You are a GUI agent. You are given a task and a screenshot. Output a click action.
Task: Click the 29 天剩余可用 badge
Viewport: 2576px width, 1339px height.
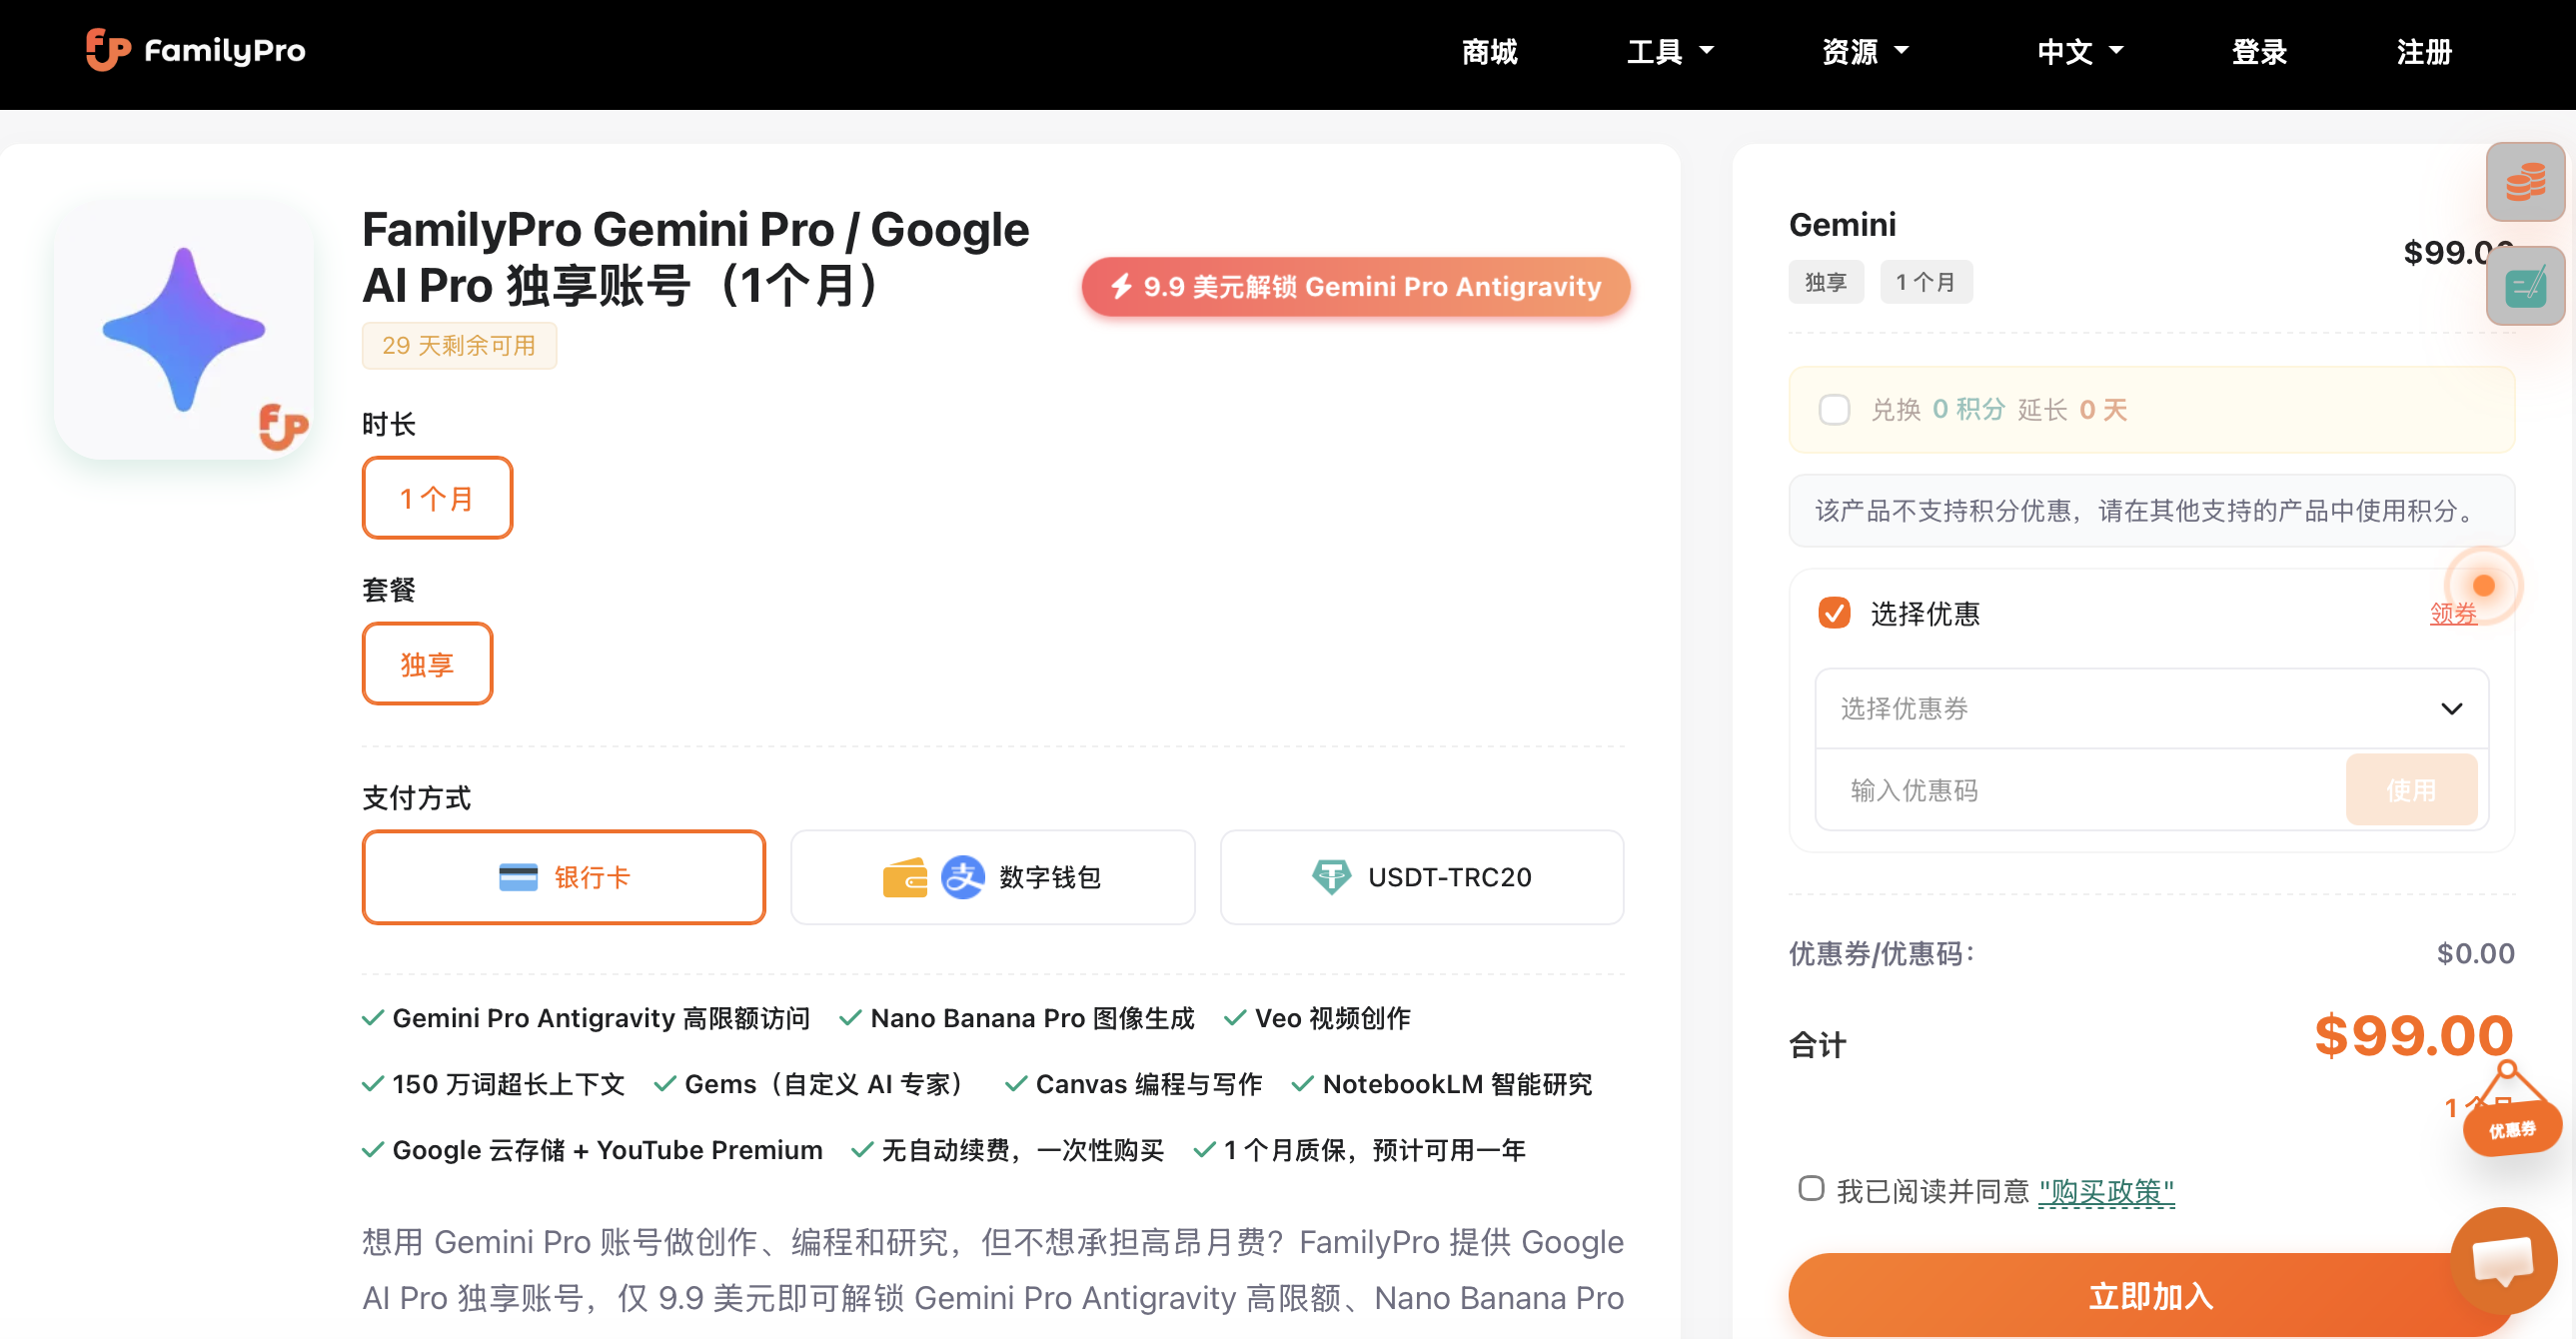click(x=458, y=345)
